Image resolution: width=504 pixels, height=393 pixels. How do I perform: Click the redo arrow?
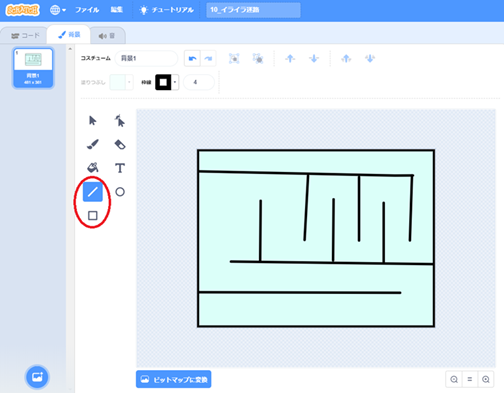(x=208, y=59)
